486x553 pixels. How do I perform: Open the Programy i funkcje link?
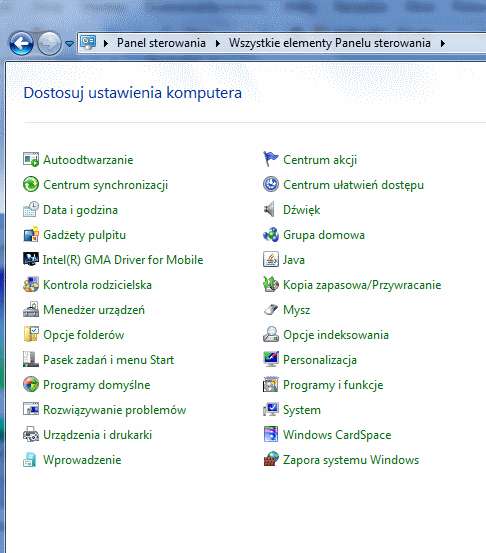pos(333,385)
